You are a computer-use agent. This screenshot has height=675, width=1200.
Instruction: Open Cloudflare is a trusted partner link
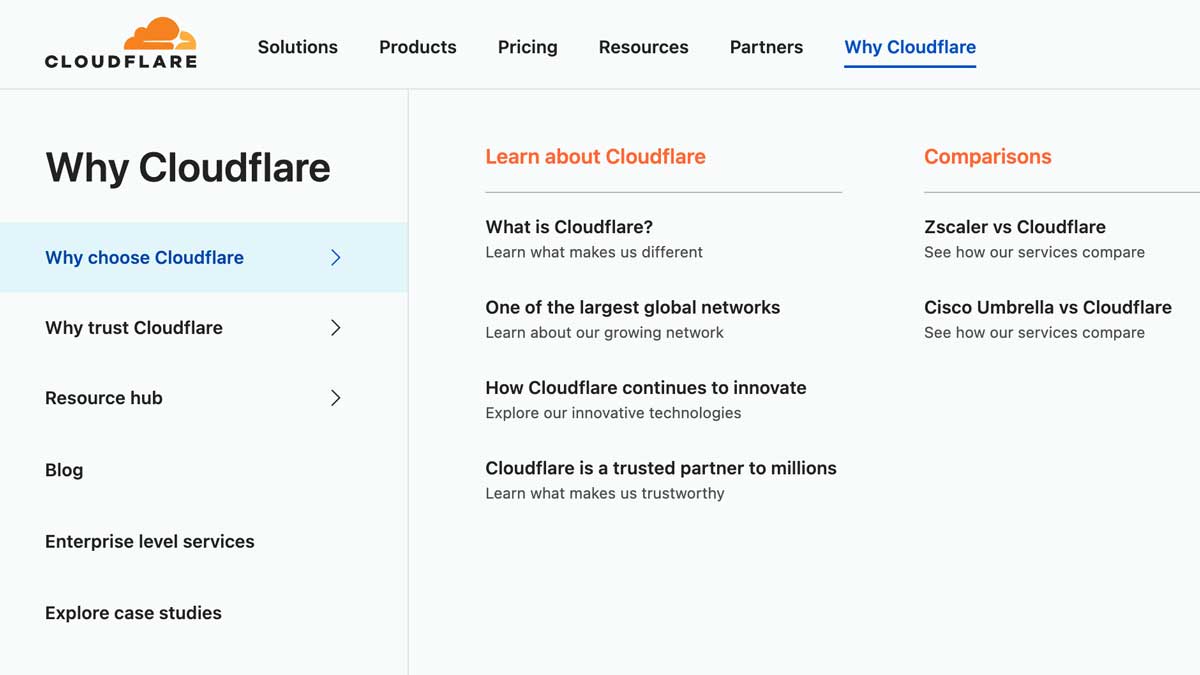tap(661, 468)
